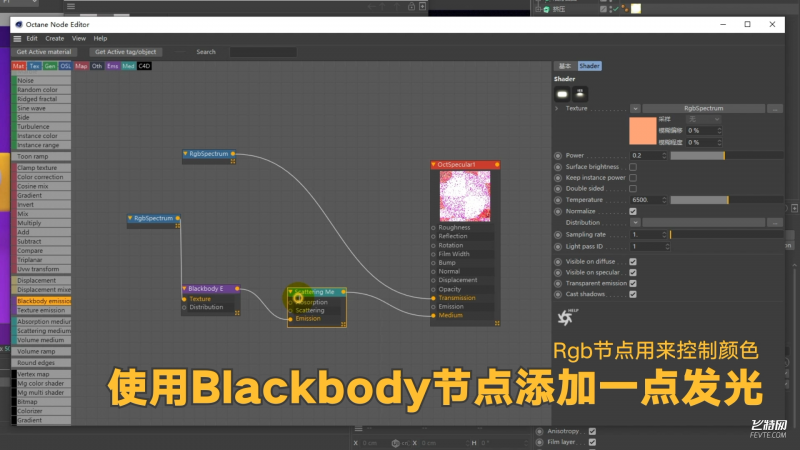Click the upper RgbSpectrum node output port
The image size is (800, 450).
coord(233,154)
